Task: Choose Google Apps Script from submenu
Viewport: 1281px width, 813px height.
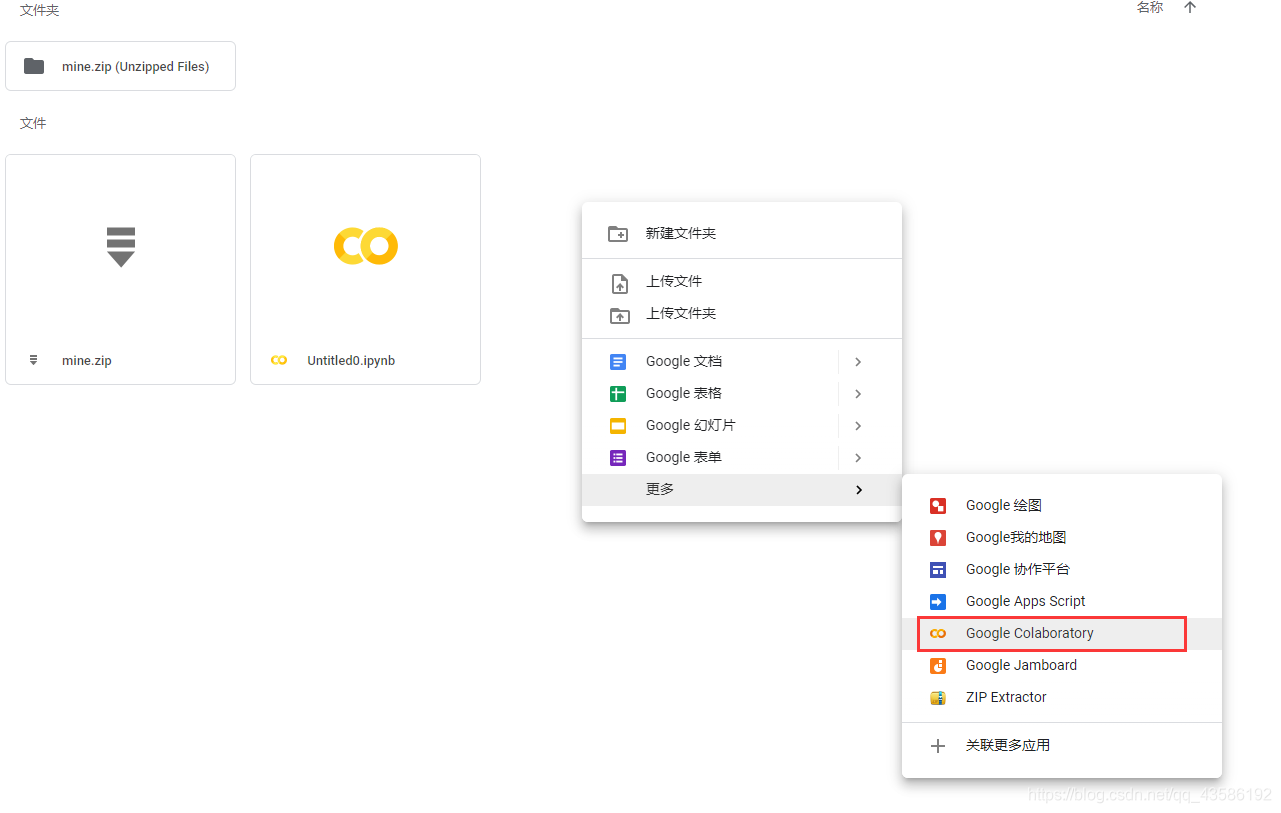Action: (1062, 602)
